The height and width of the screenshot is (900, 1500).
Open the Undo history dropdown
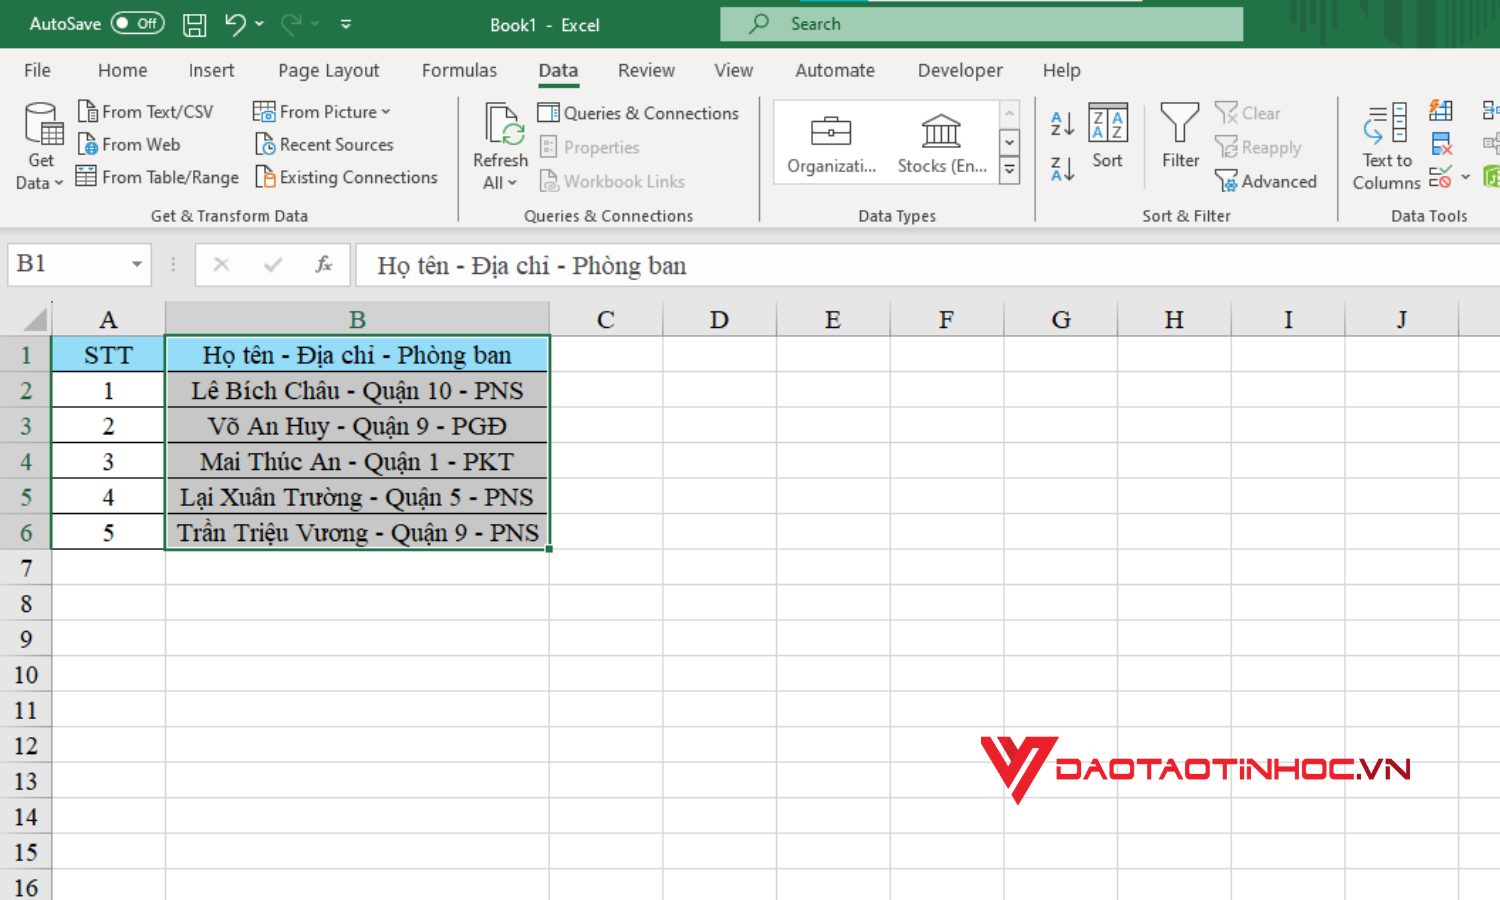259,24
